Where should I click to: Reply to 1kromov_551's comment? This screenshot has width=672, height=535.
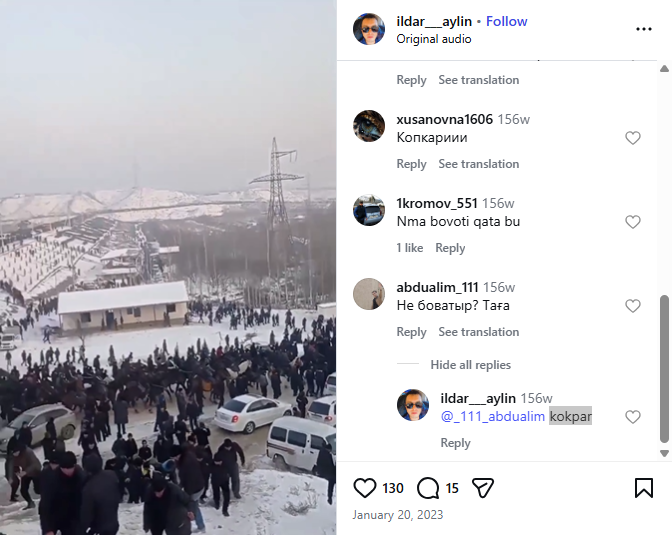tap(450, 248)
